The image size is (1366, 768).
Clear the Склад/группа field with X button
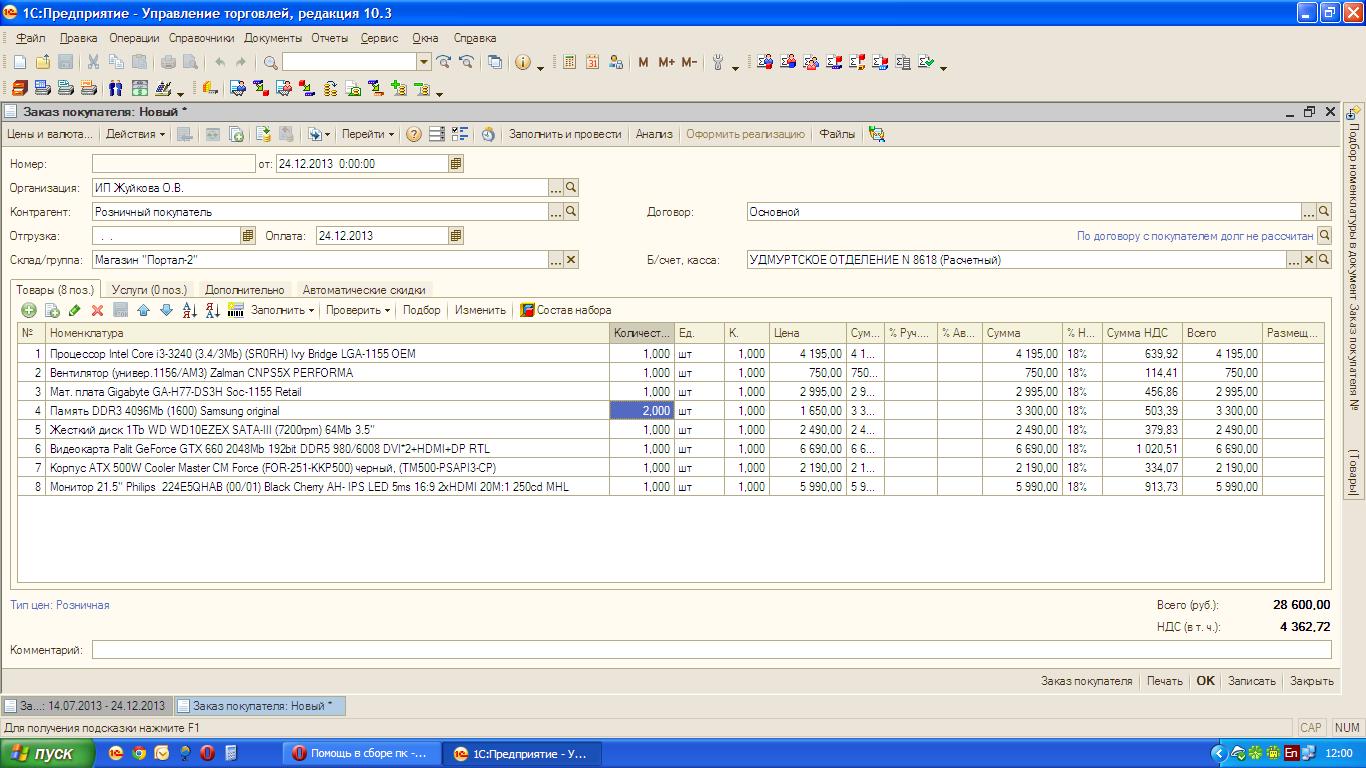[x=571, y=260]
